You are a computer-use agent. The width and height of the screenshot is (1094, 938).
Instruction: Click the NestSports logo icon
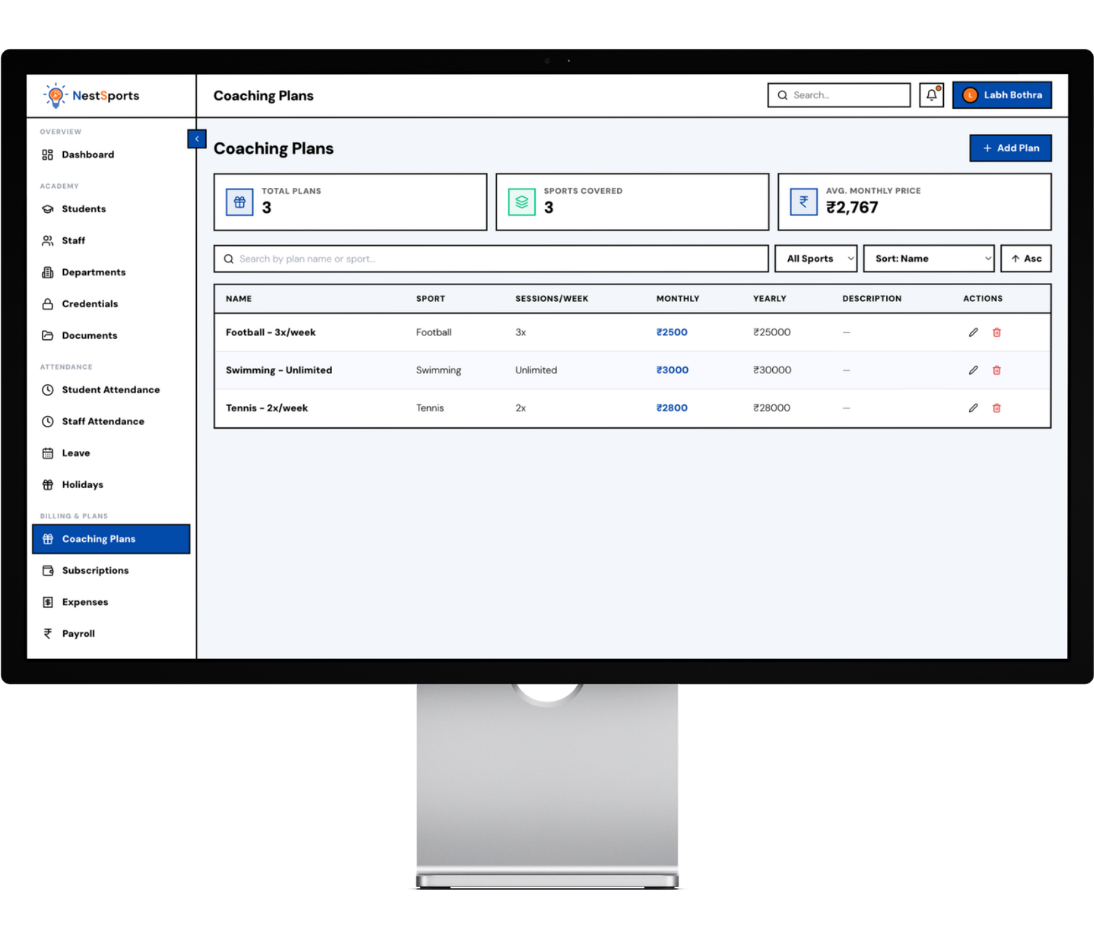(x=54, y=96)
